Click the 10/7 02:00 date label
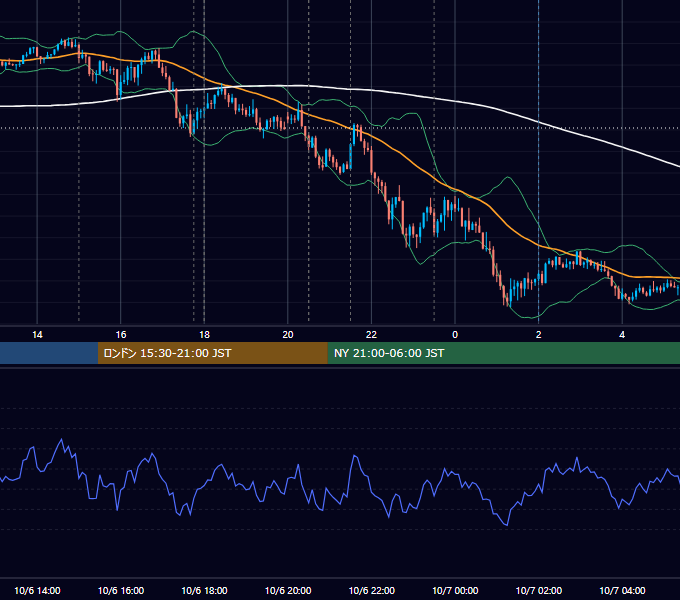This screenshot has height=600, width=680. (539, 590)
